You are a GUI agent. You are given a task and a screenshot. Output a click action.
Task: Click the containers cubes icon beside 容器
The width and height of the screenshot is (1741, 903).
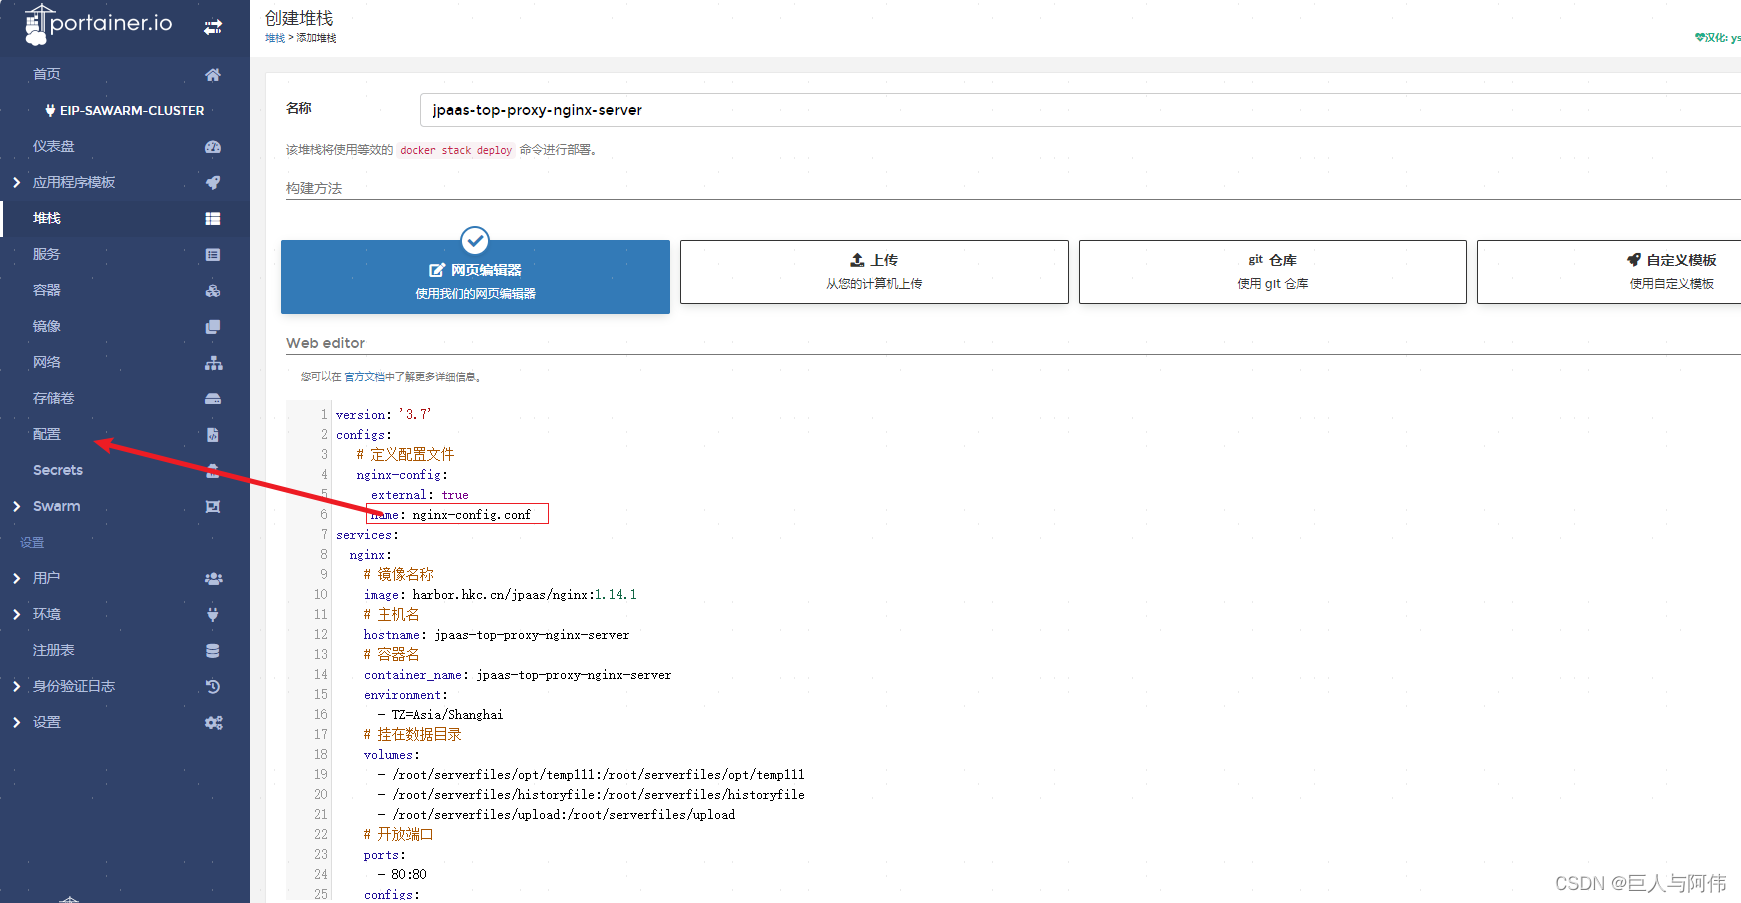click(213, 290)
